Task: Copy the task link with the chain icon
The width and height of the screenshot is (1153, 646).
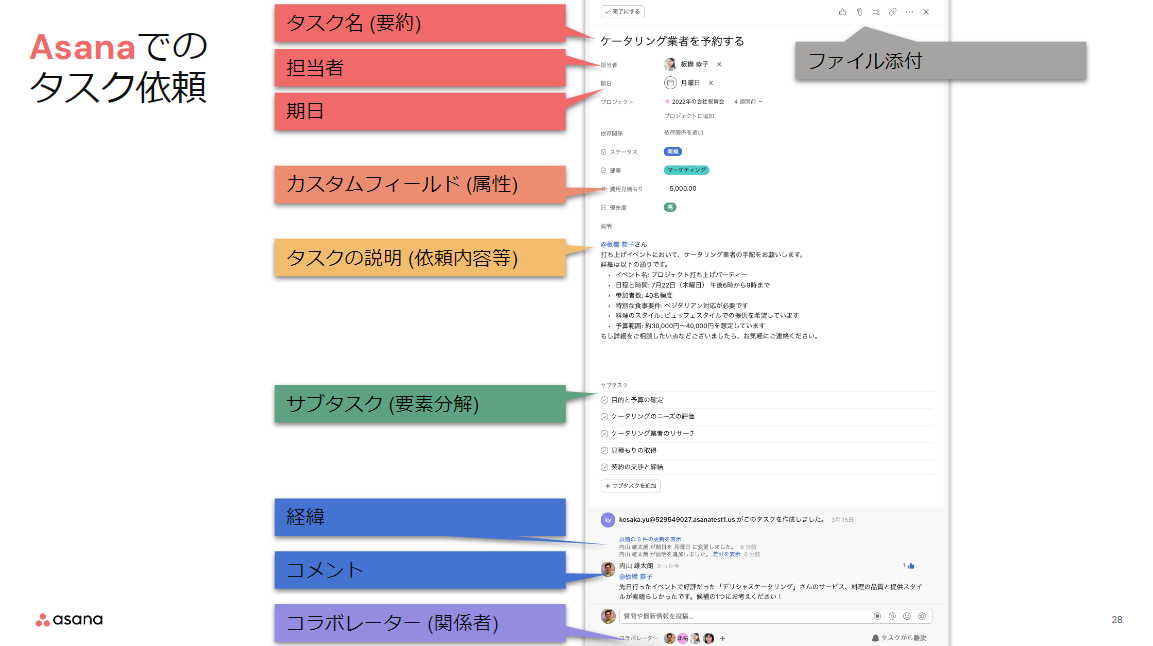Action: (893, 12)
